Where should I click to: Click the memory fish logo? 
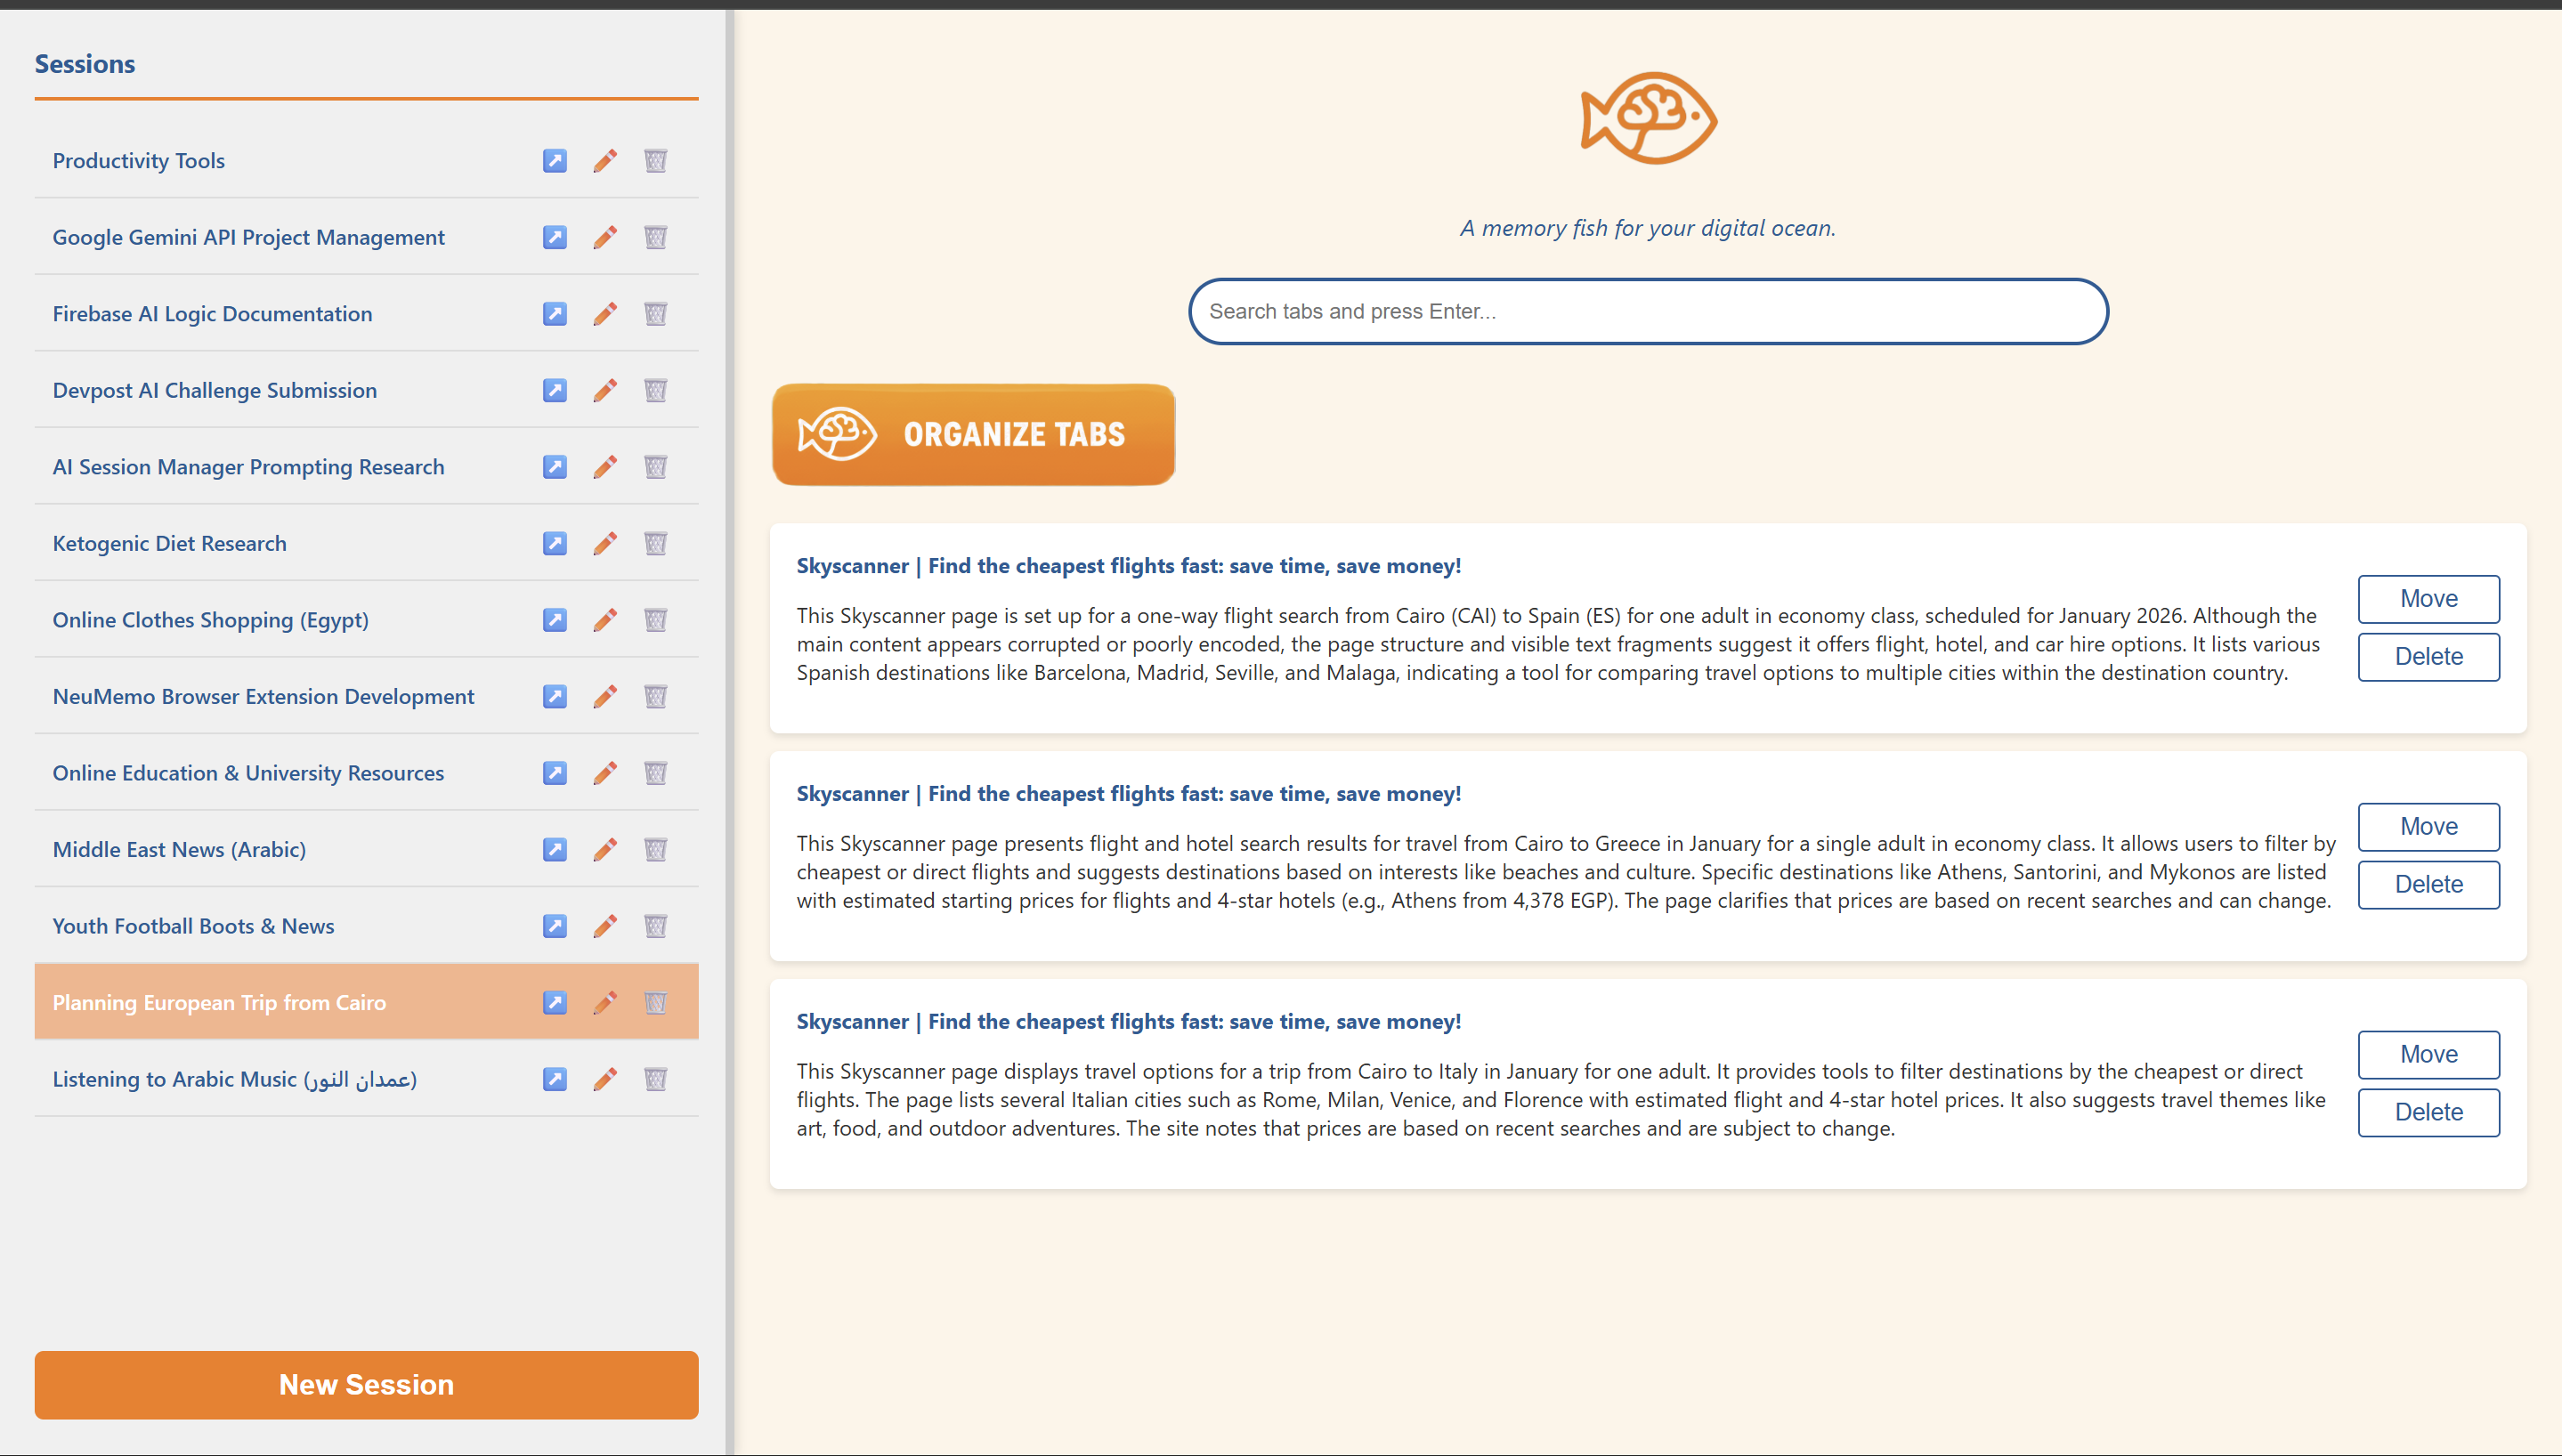tap(1647, 118)
